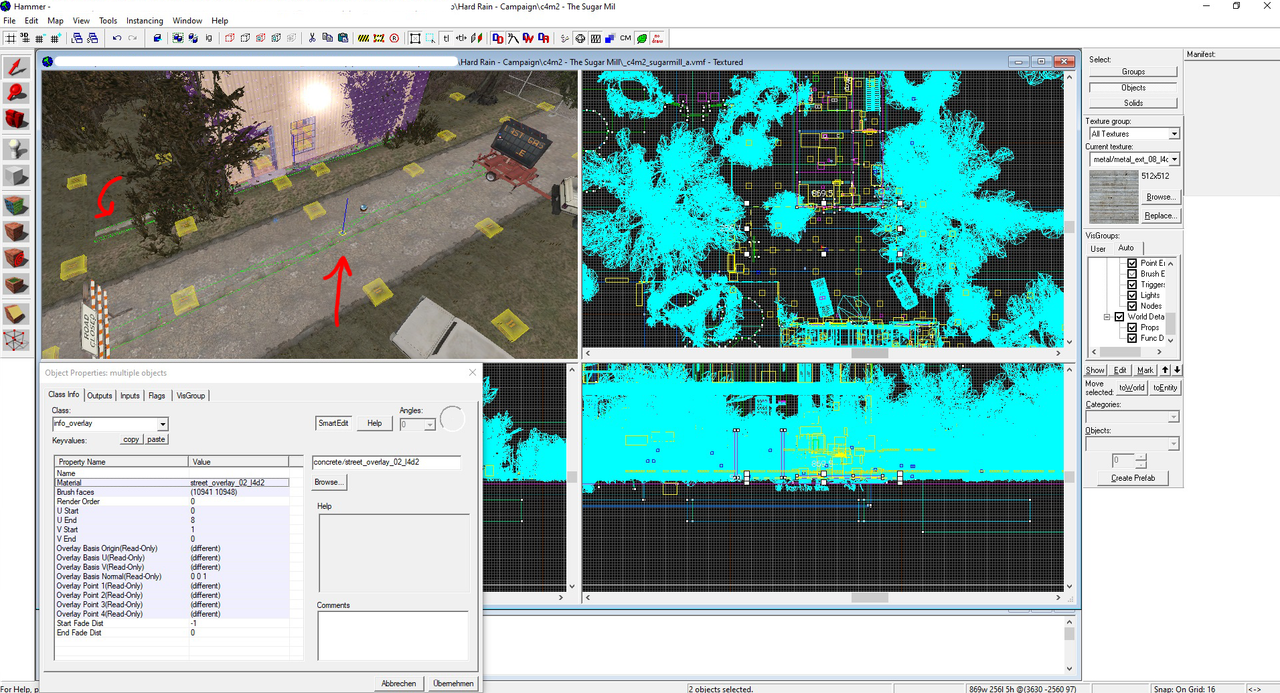Click the Groups select button
Viewport: 1280px width, 693px height.
1133,72
